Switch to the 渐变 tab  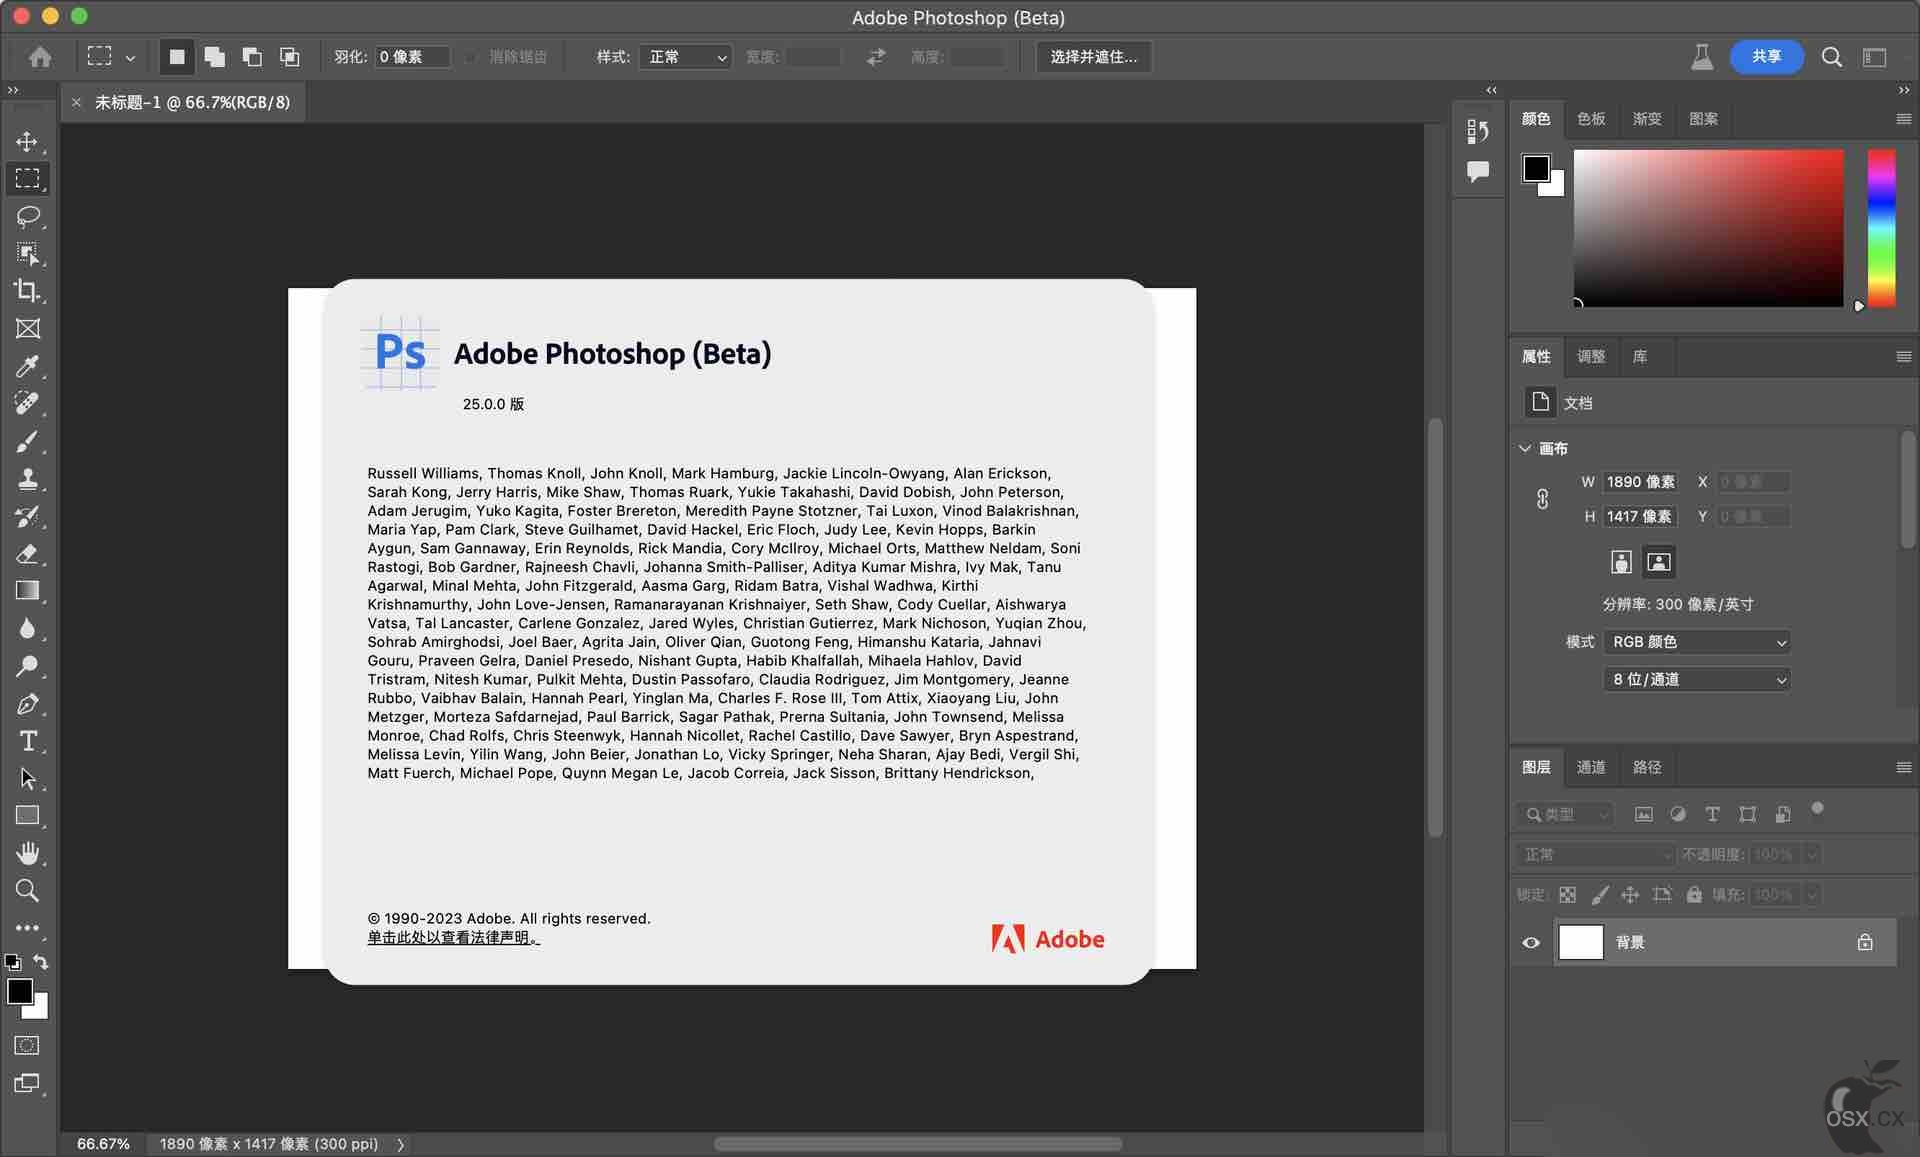click(1647, 119)
